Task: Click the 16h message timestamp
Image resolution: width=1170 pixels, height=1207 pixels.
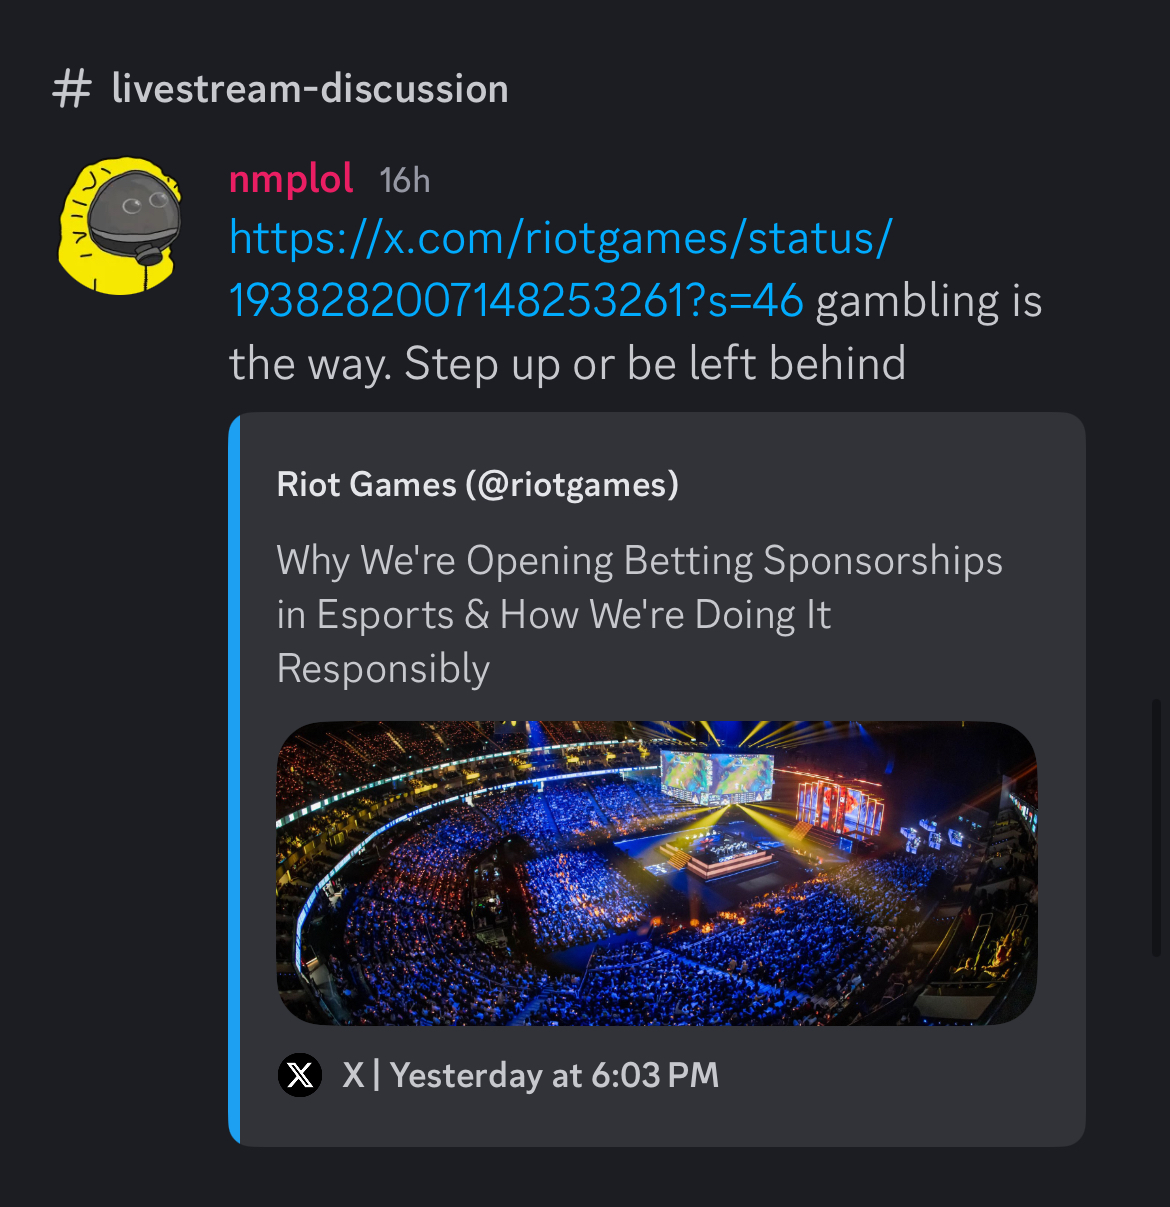Action: click(405, 181)
